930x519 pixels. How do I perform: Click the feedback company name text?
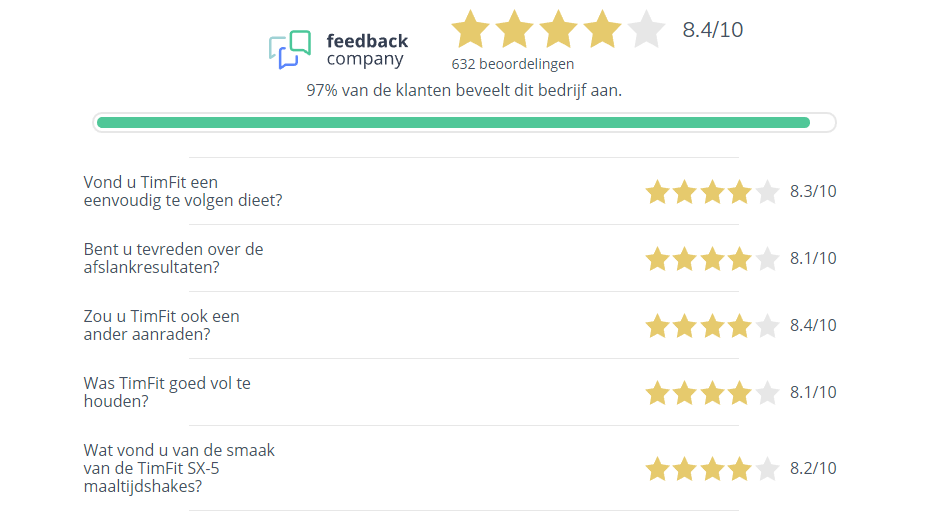coord(367,50)
